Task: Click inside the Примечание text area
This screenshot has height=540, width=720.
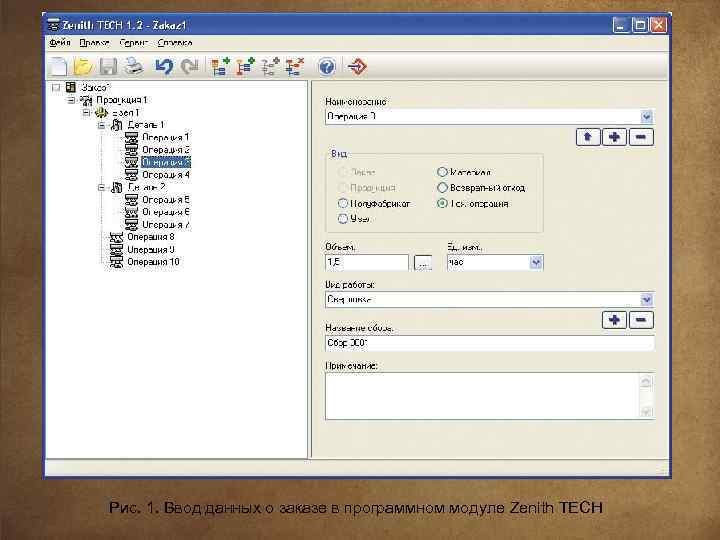Action: coord(482,396)
